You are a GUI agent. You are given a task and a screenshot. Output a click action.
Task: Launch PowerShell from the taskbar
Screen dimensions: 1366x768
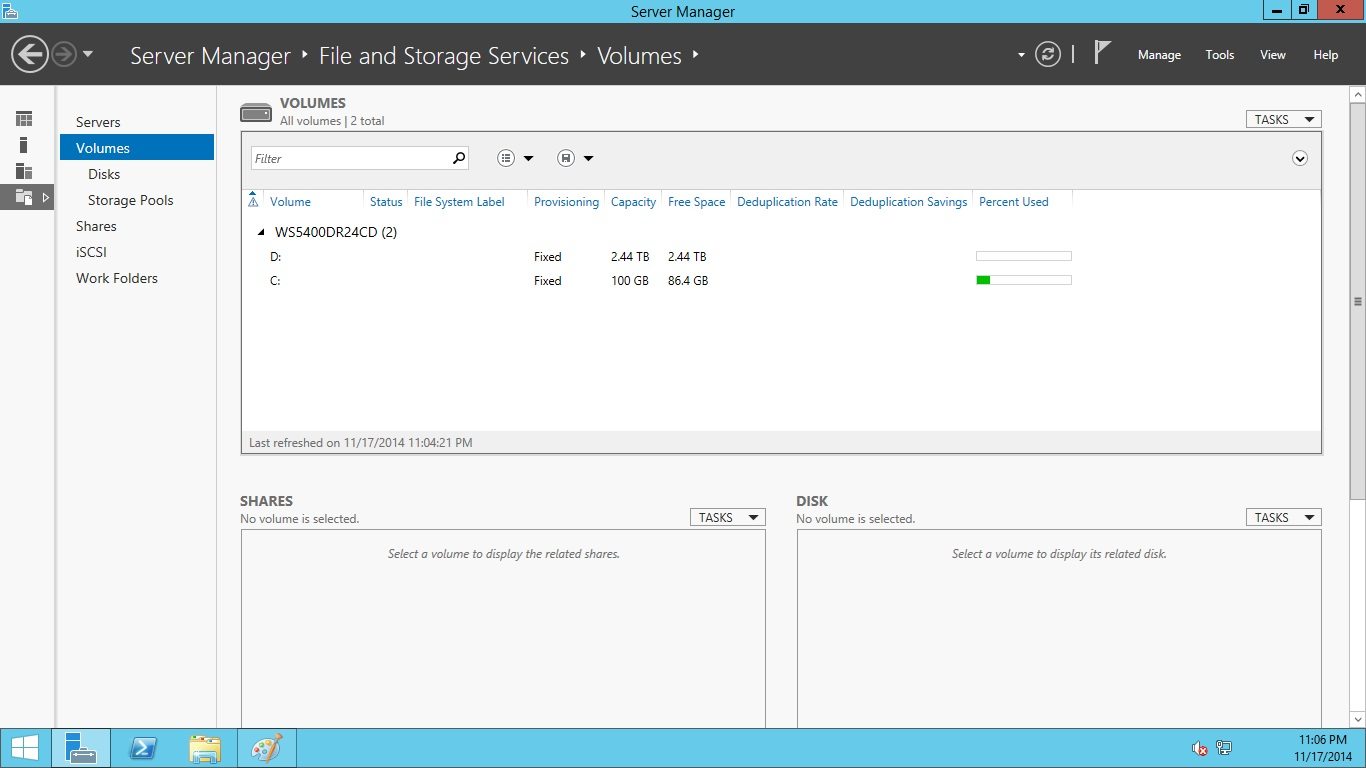pyautogui.click(x=144, y=748)
